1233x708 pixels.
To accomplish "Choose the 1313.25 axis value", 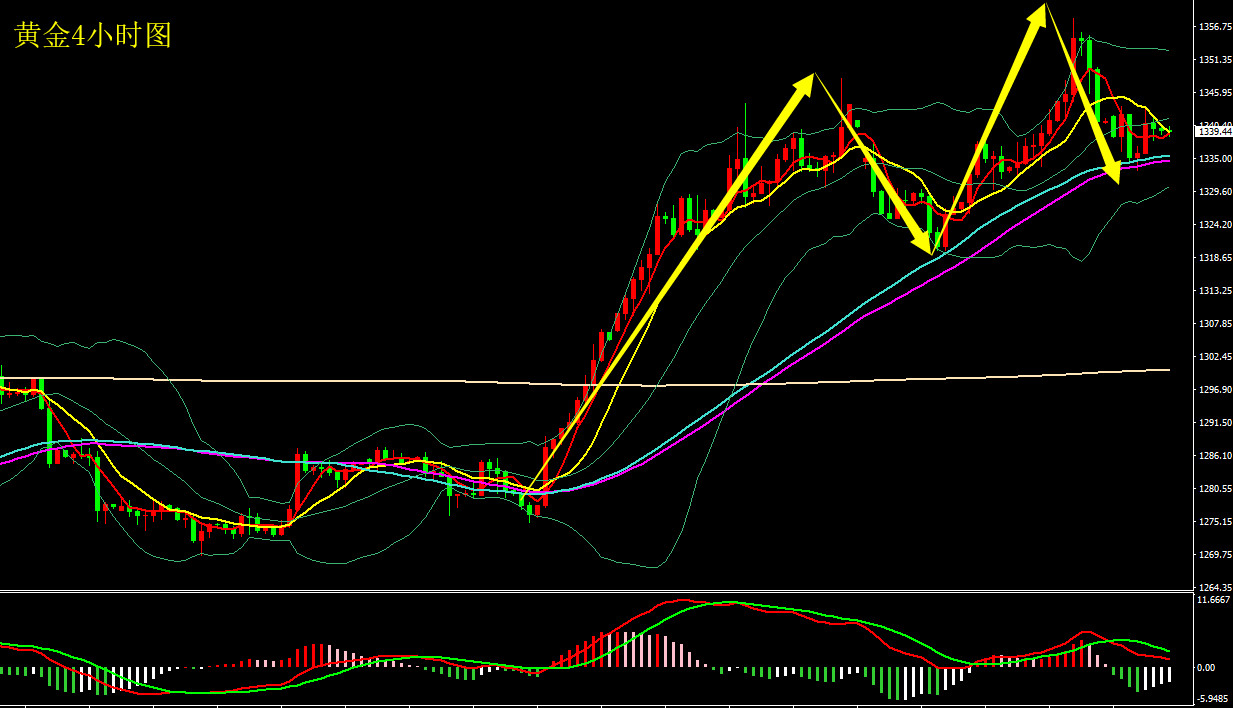I will (1215, 291).
